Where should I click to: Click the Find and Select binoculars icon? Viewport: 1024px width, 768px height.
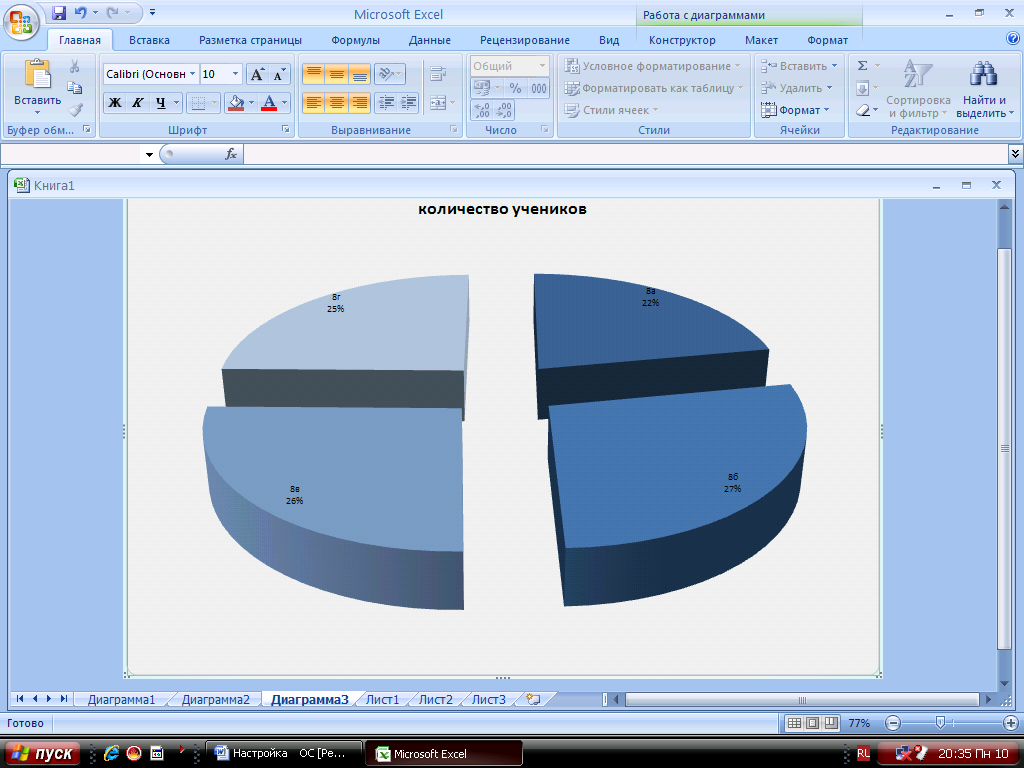point(984,76)
